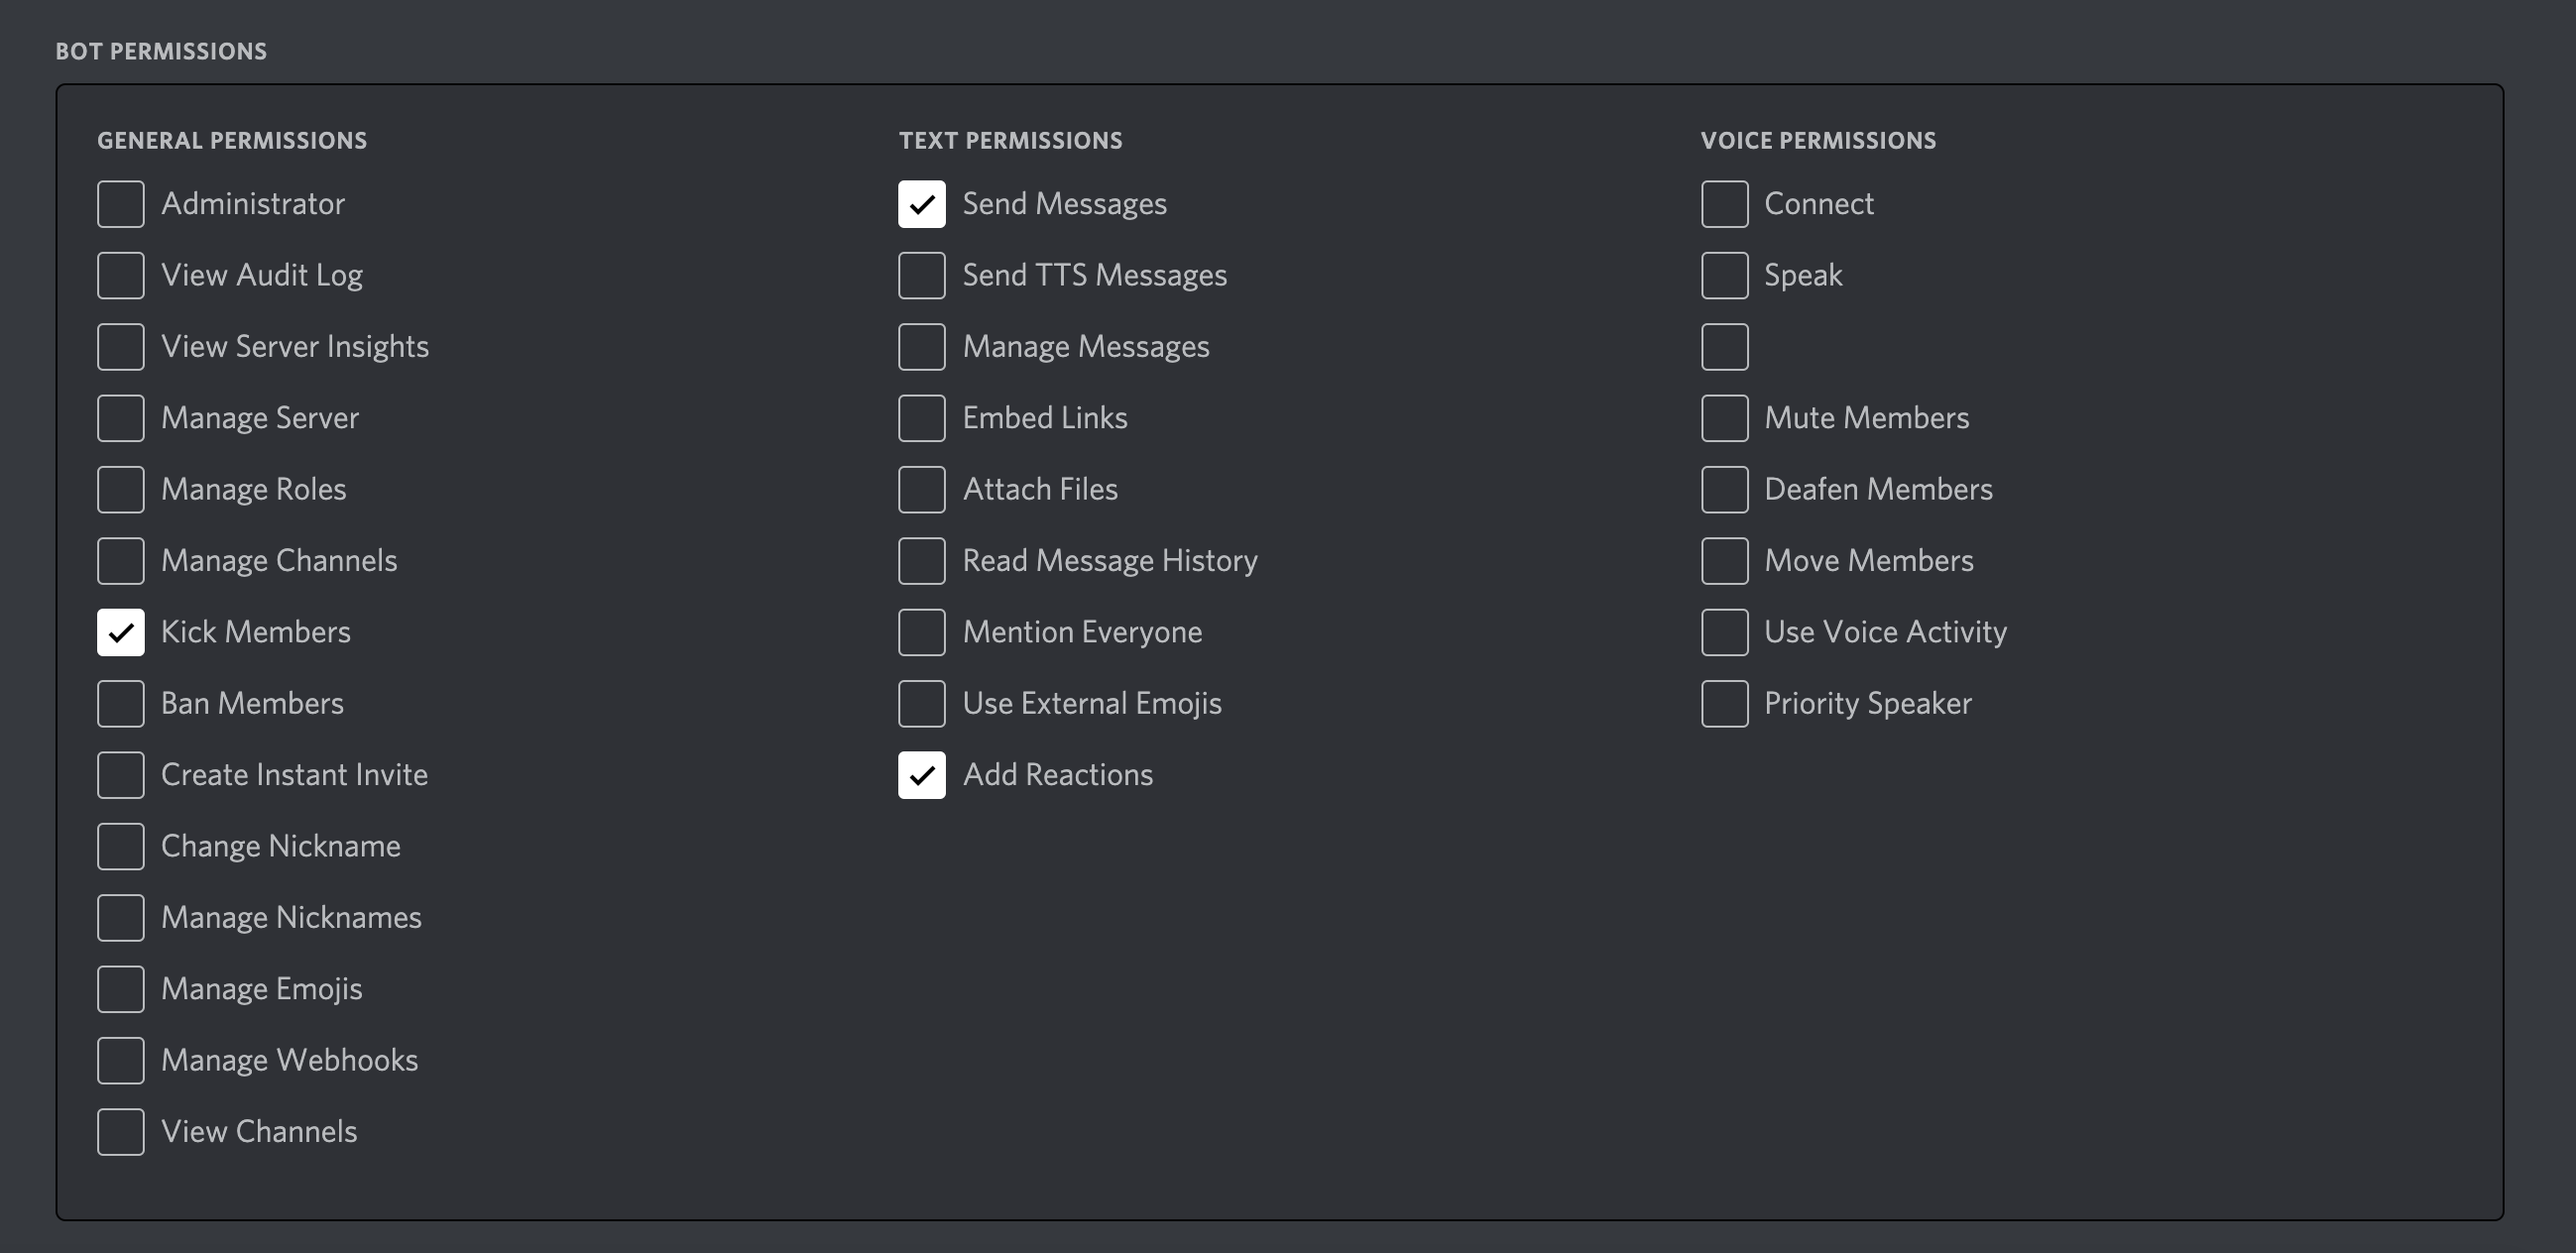Enable the Manage Roles permission
The width and height of the screenshot is (2576, 1253).
click(x=120, y=489)
